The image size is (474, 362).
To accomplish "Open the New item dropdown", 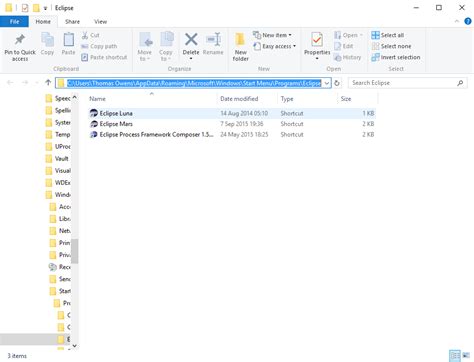I will click(x=272, y=35).
